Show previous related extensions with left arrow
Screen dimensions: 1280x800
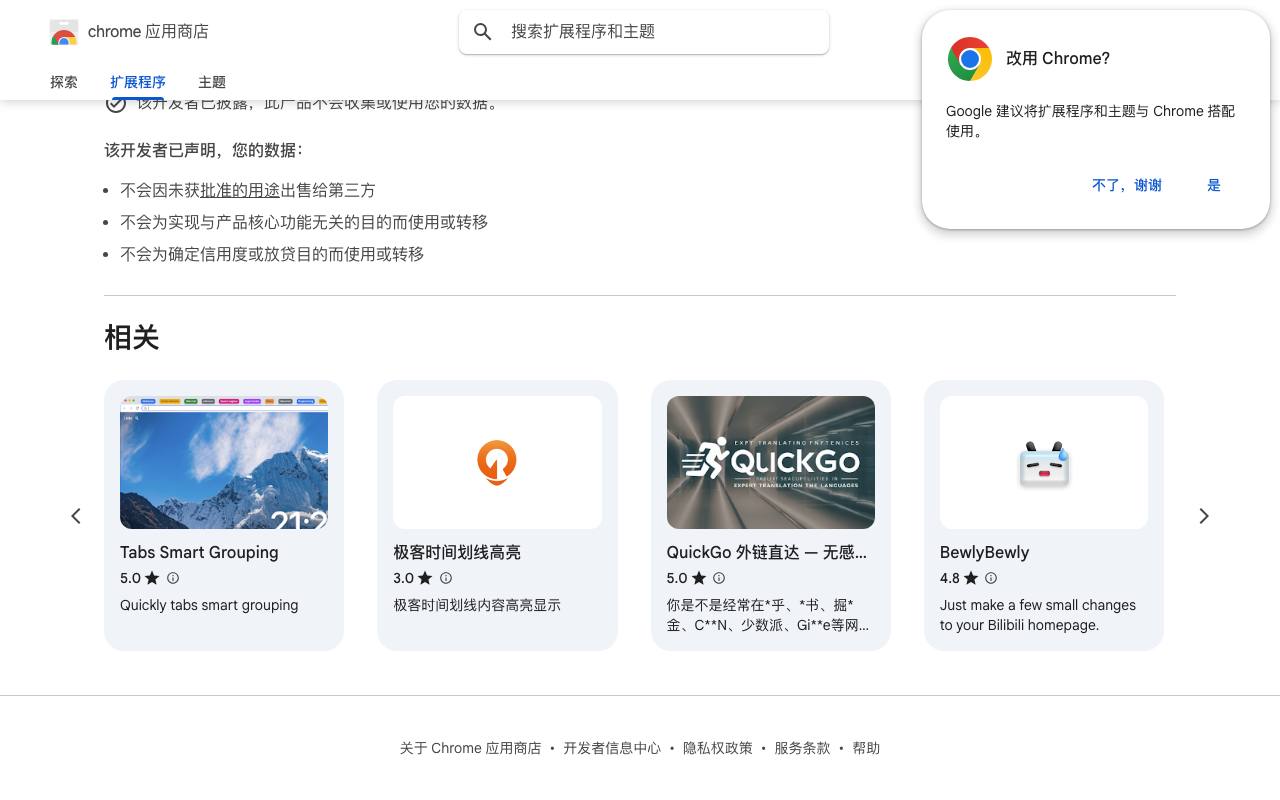(x=76, y=516)
